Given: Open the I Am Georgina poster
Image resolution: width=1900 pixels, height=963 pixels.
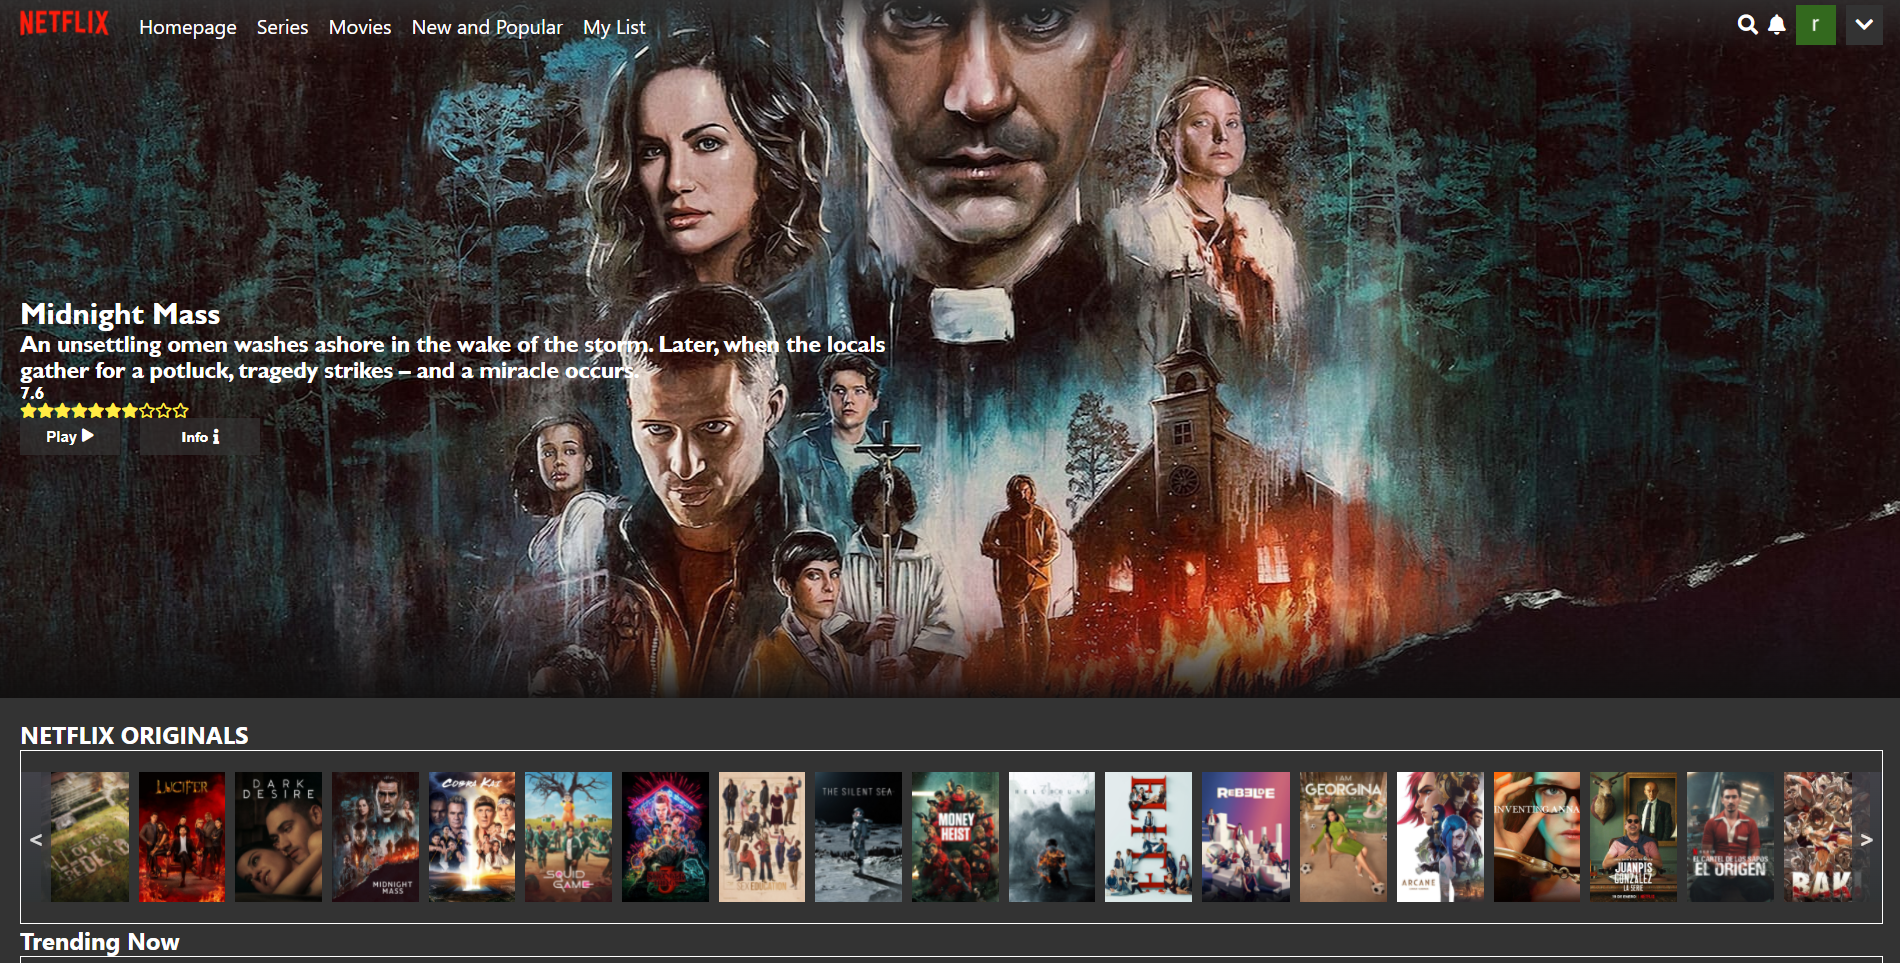Looking at the screenshot, I should pyautogui.click(x=1344, y=837).
